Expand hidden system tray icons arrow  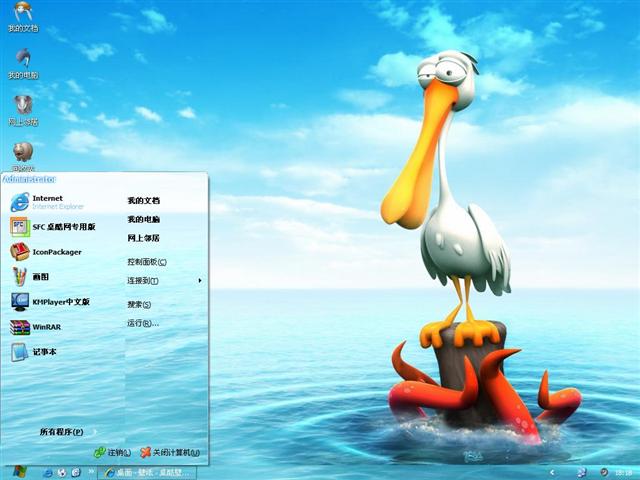tap(552, 473)
